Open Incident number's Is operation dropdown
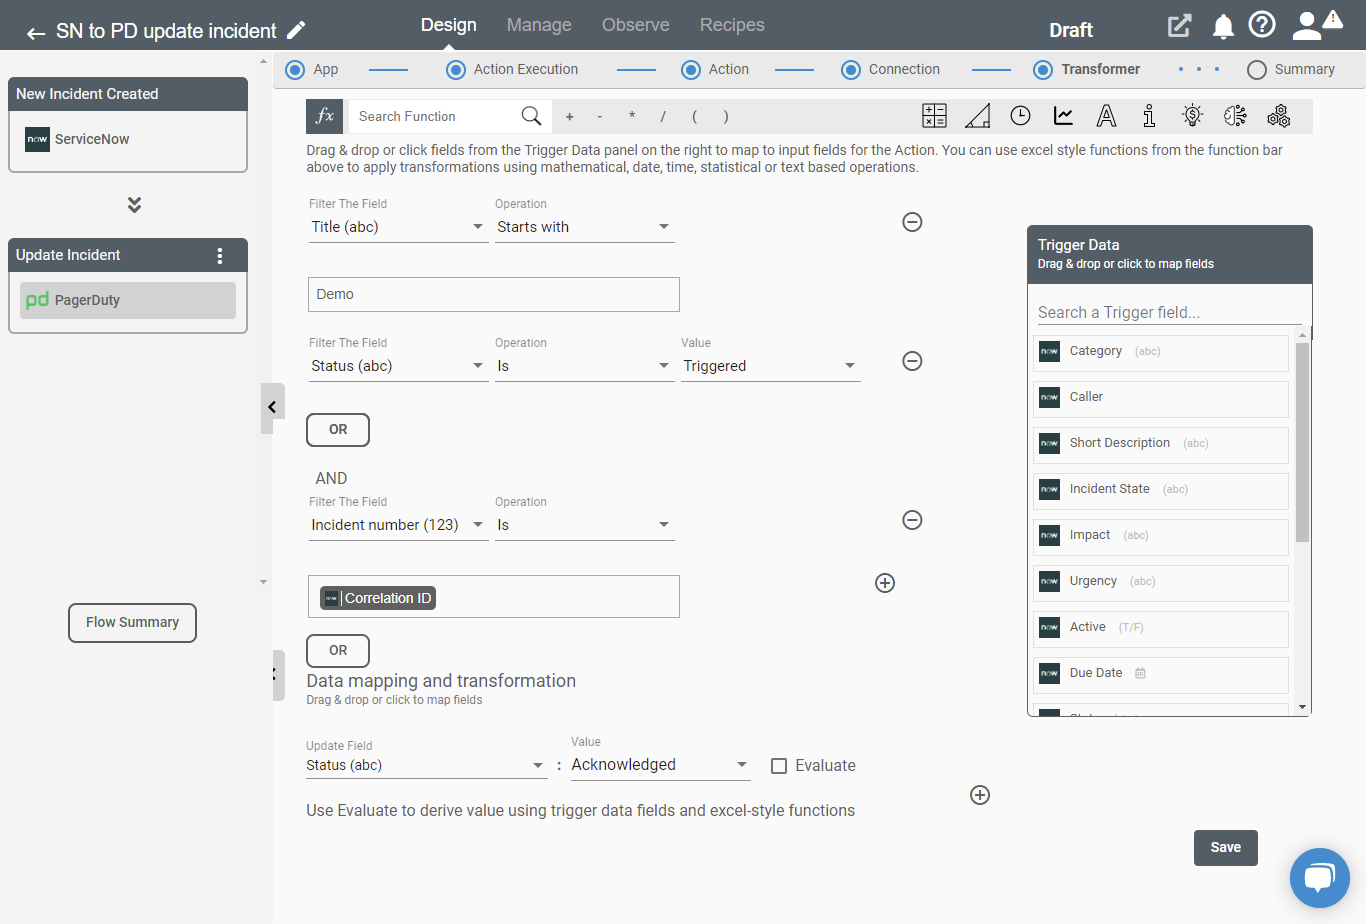Screen dimensions: 1366x924 (x=584, y=525)
